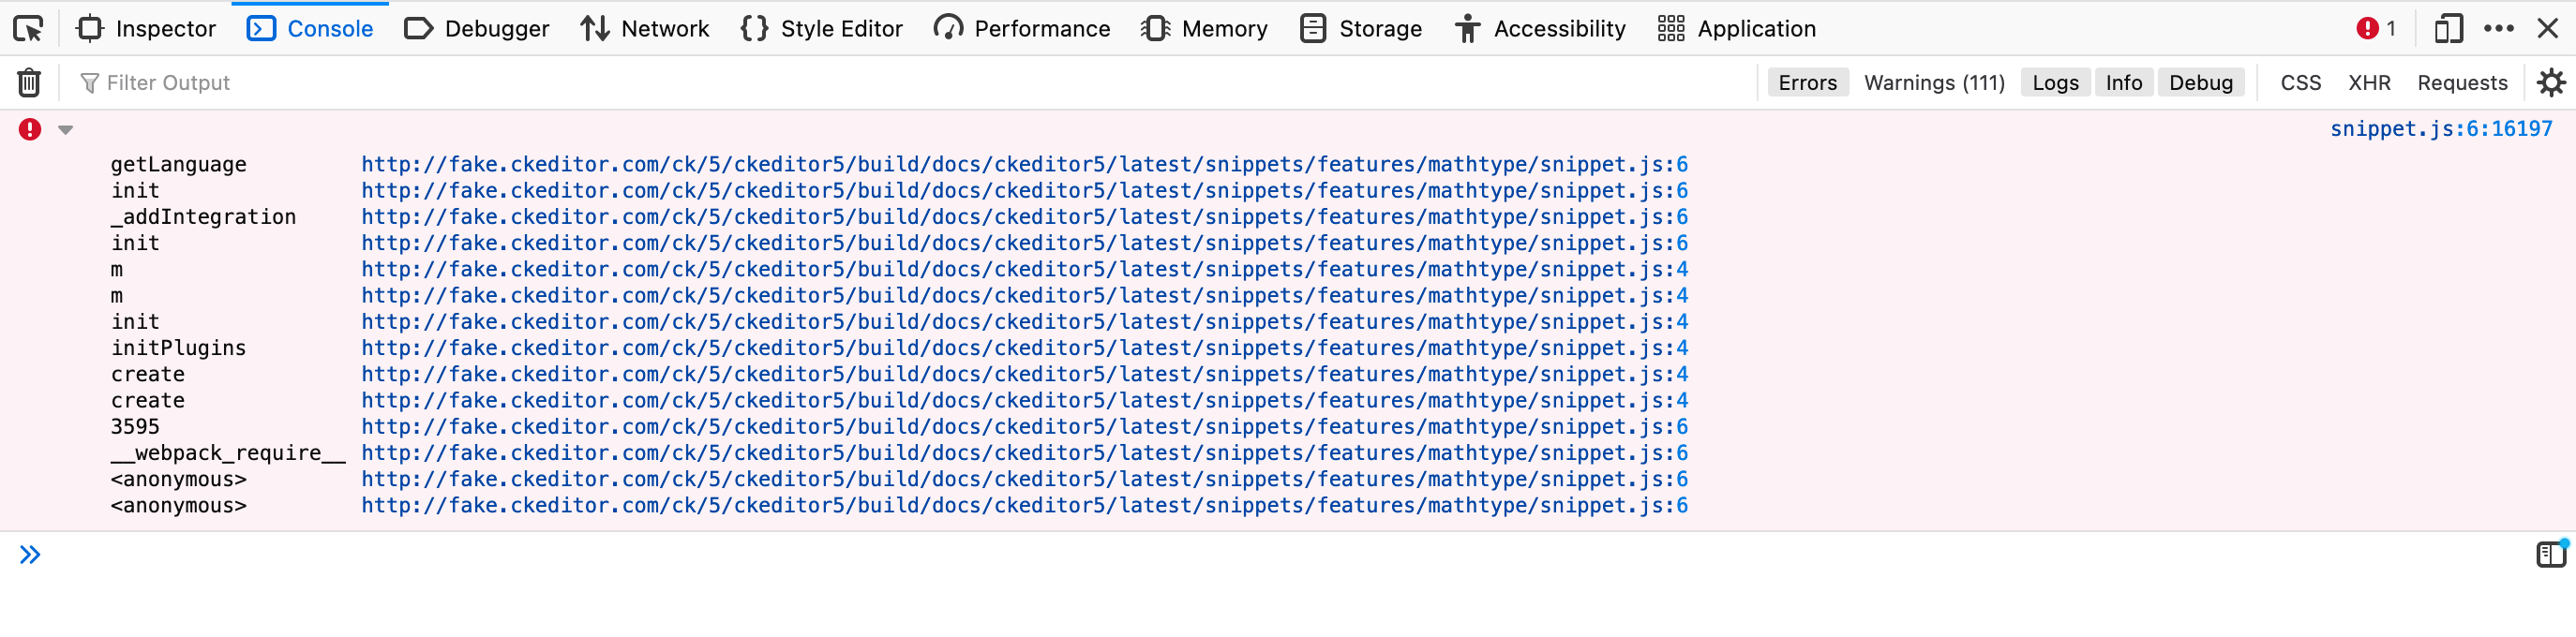Activate the element picker inspector icon
The image size is (2576, 637).
(29, 28)
